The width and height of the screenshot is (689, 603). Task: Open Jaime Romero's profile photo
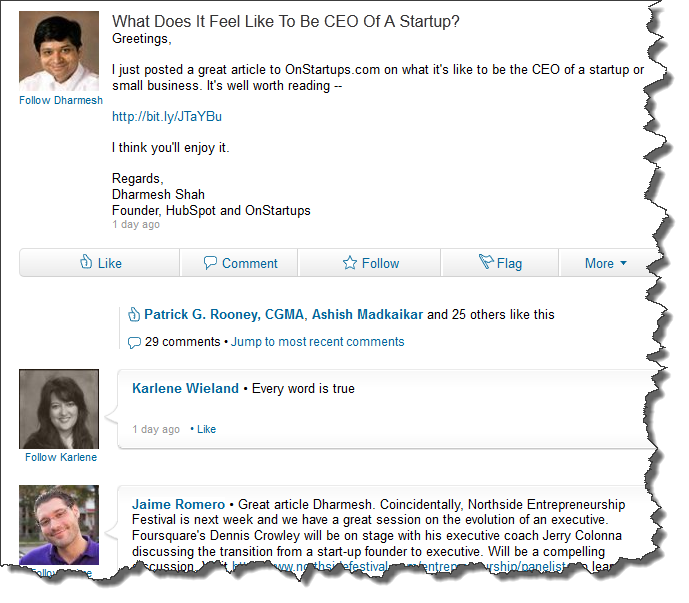pyautogui.click(x=59, y=525)
